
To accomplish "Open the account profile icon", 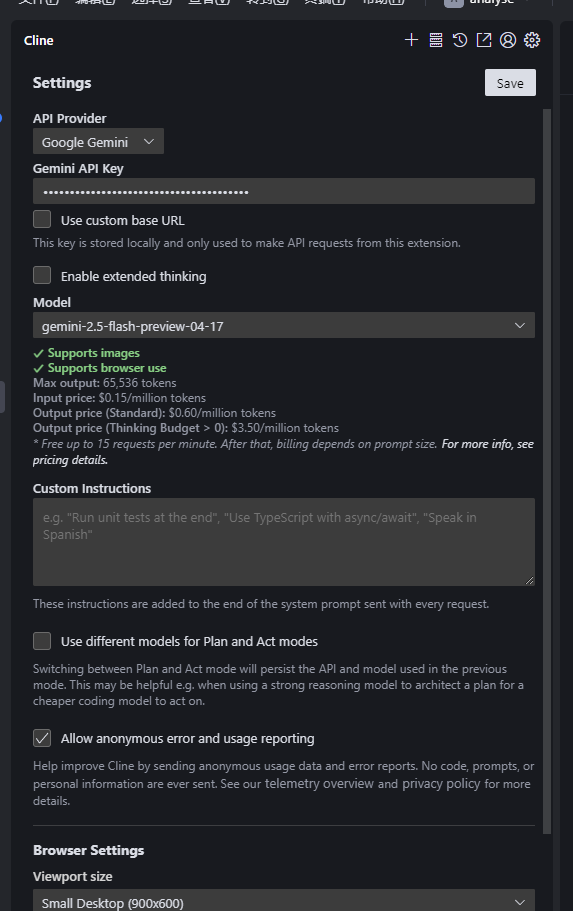I will [x=508, y=40].
